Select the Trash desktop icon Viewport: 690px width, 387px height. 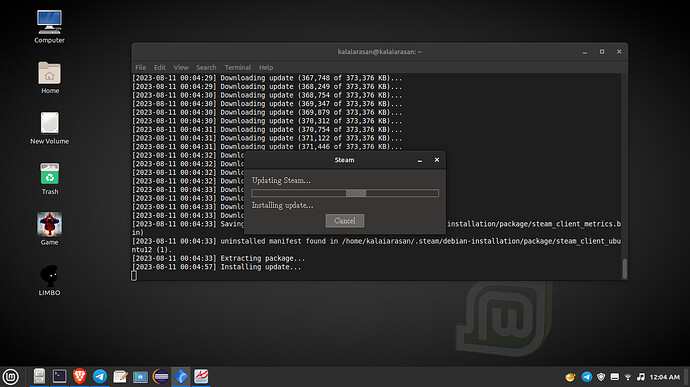[x=49, y=179]
